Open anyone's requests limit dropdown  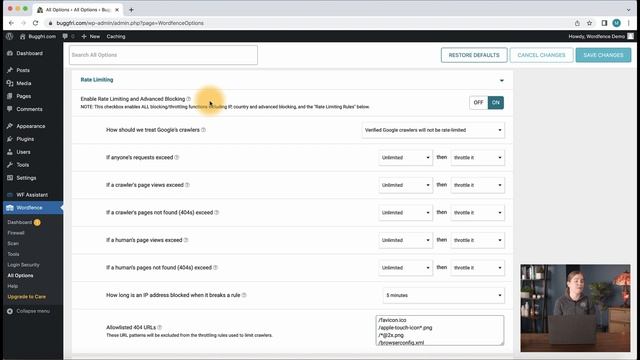[x=405, y=158]
